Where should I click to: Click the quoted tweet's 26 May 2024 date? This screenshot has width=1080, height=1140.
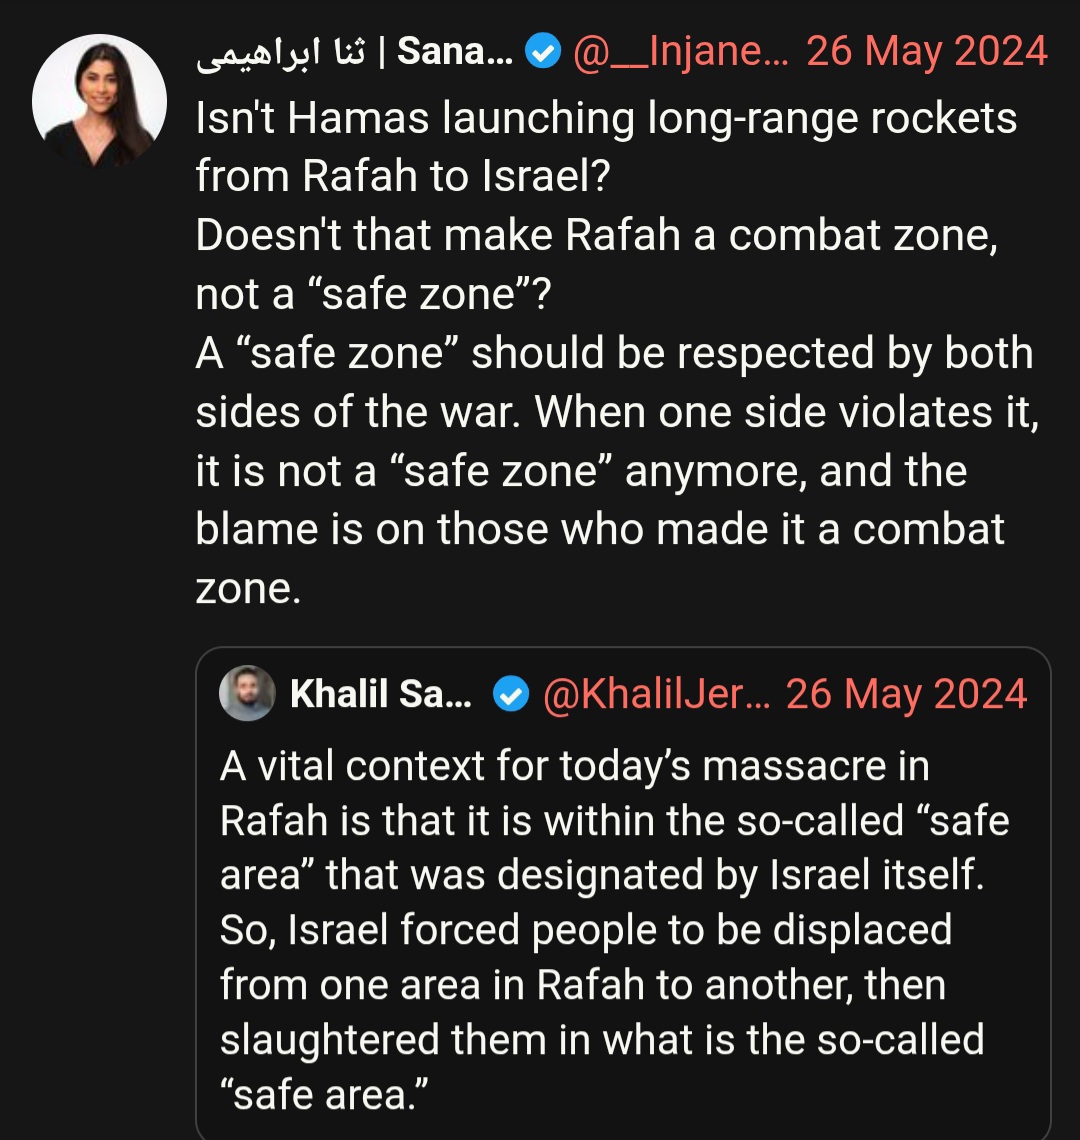tap(906, 694)
